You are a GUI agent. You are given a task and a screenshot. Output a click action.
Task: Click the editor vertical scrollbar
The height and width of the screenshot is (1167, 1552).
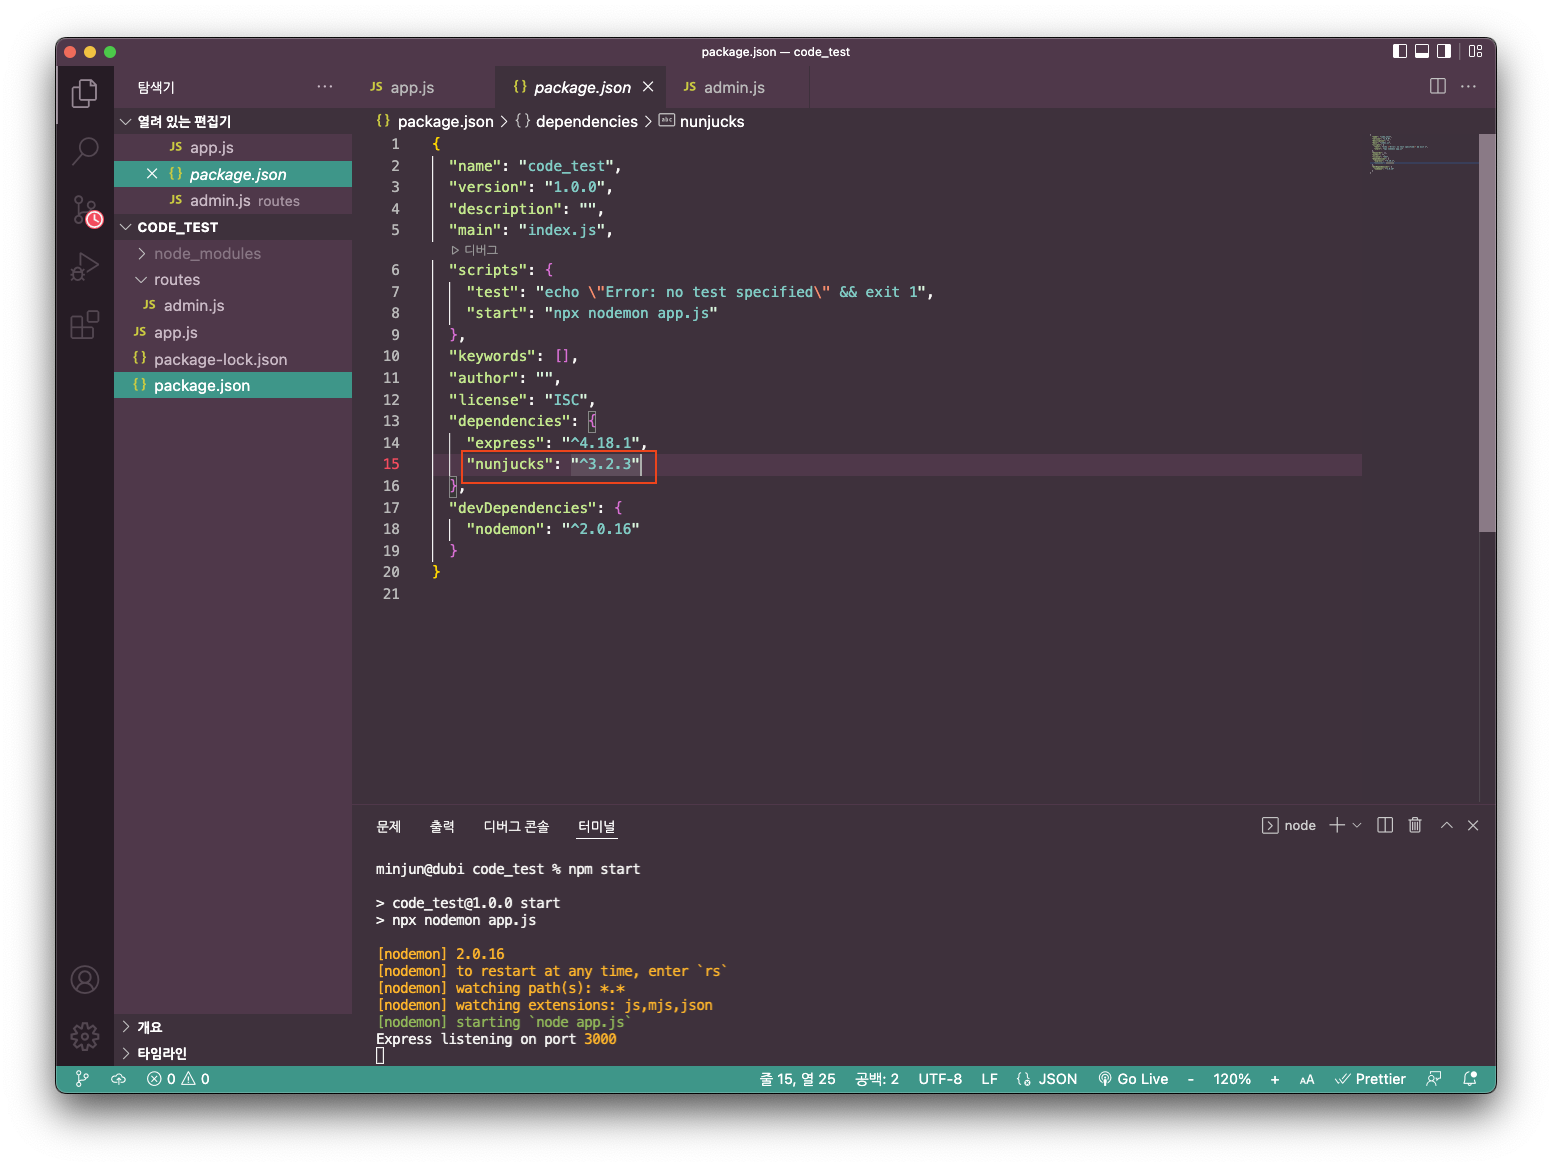coord(1488,333)
